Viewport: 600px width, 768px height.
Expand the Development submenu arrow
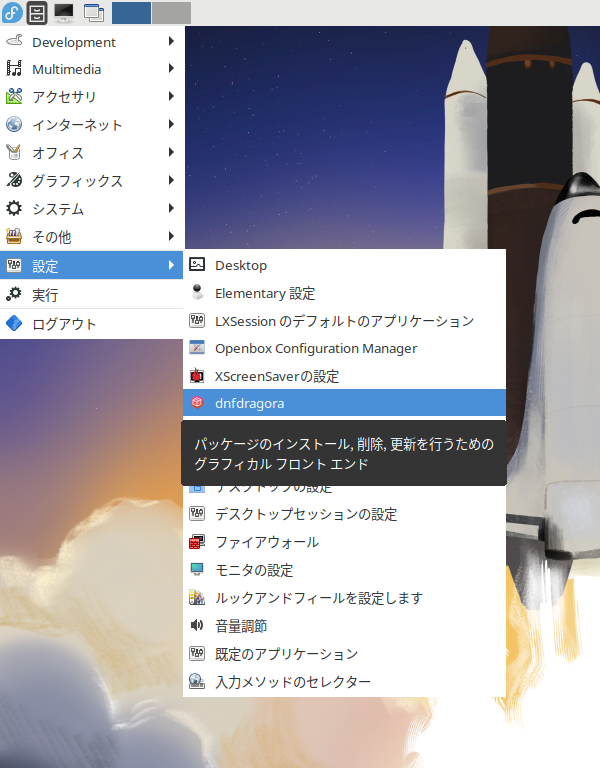tap(171, 41)
